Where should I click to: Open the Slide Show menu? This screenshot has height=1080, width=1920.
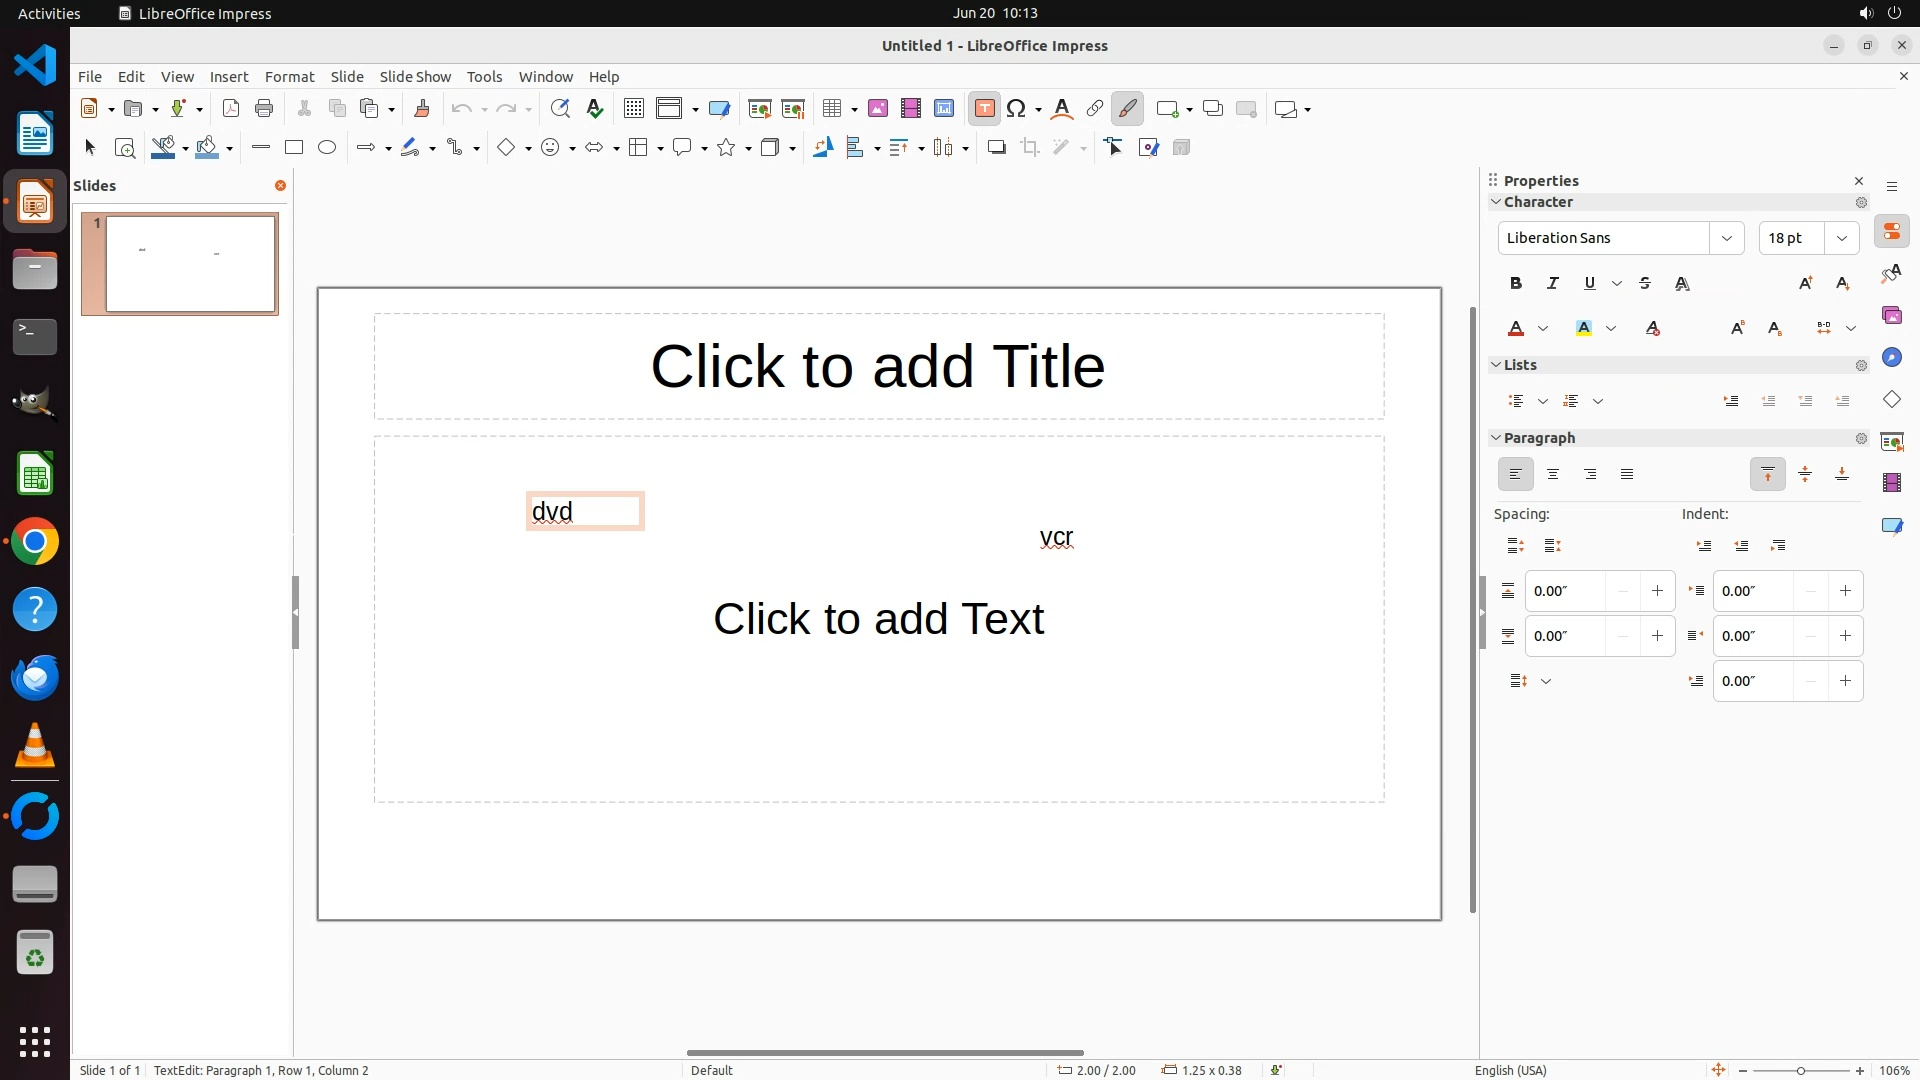[415, 77]
